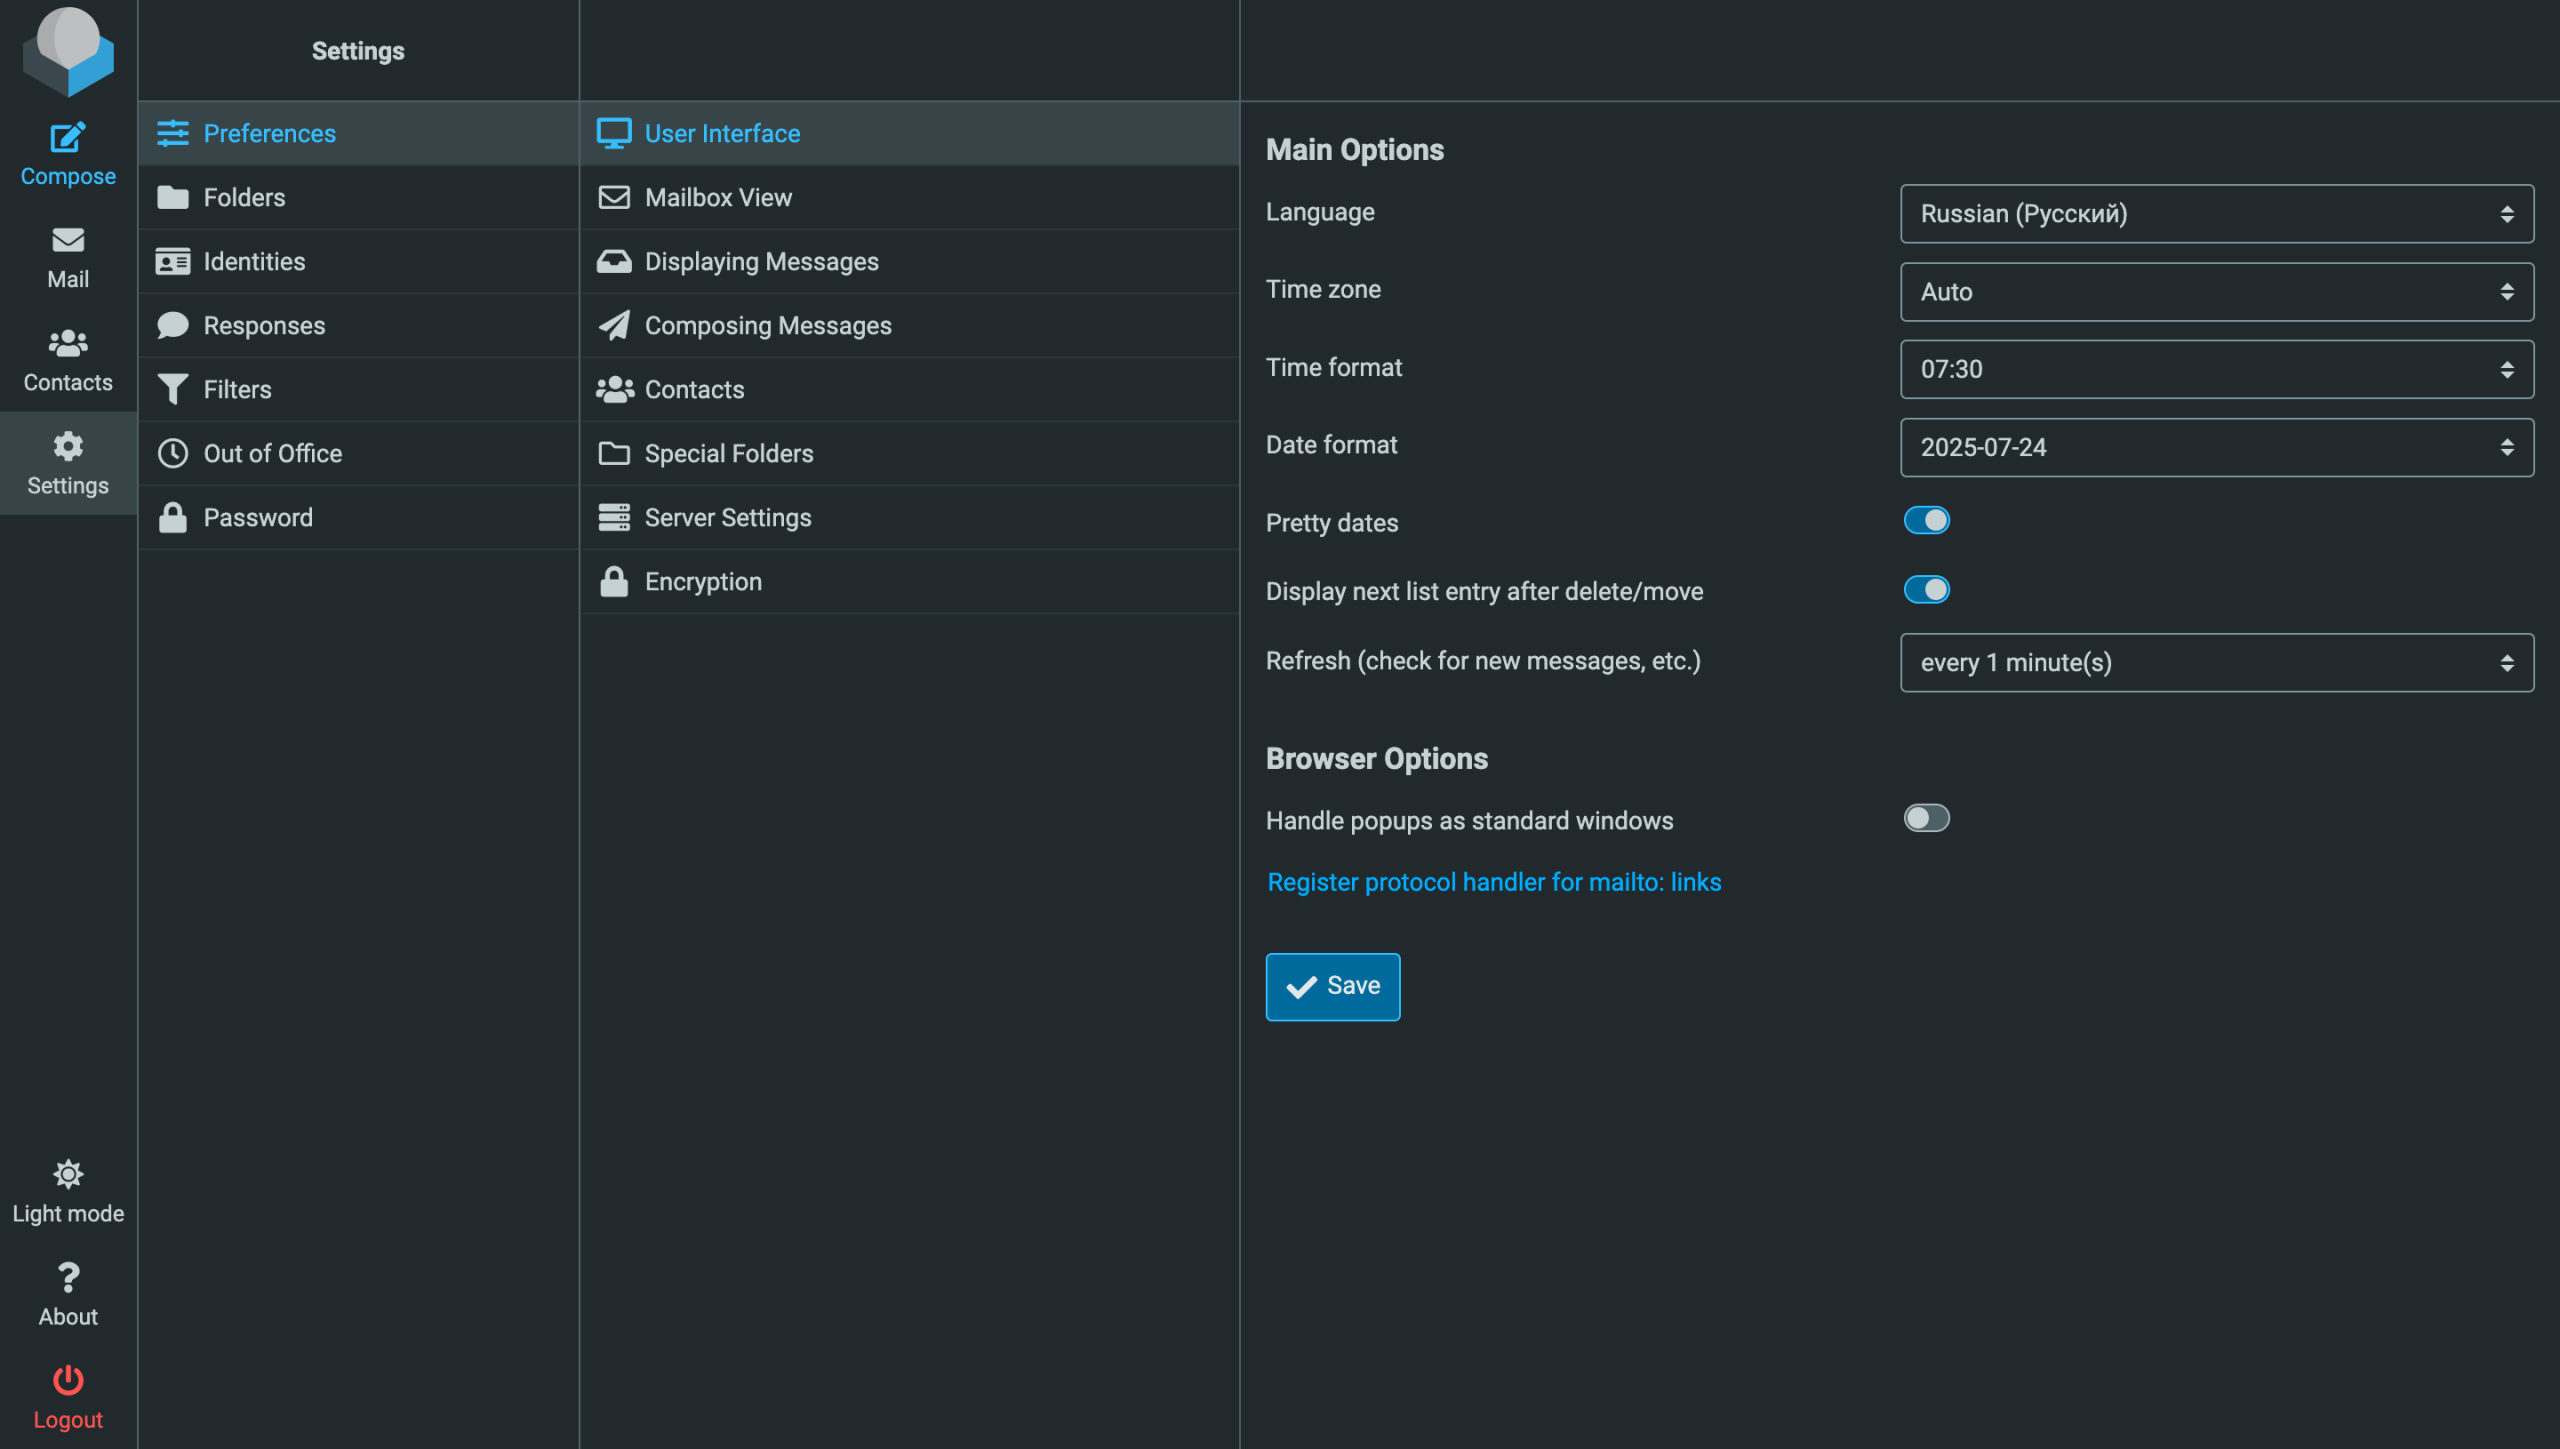This screenshot has height=1449, width=2560.
Task: Select Folders in settings menu
Action: point(359,197)
